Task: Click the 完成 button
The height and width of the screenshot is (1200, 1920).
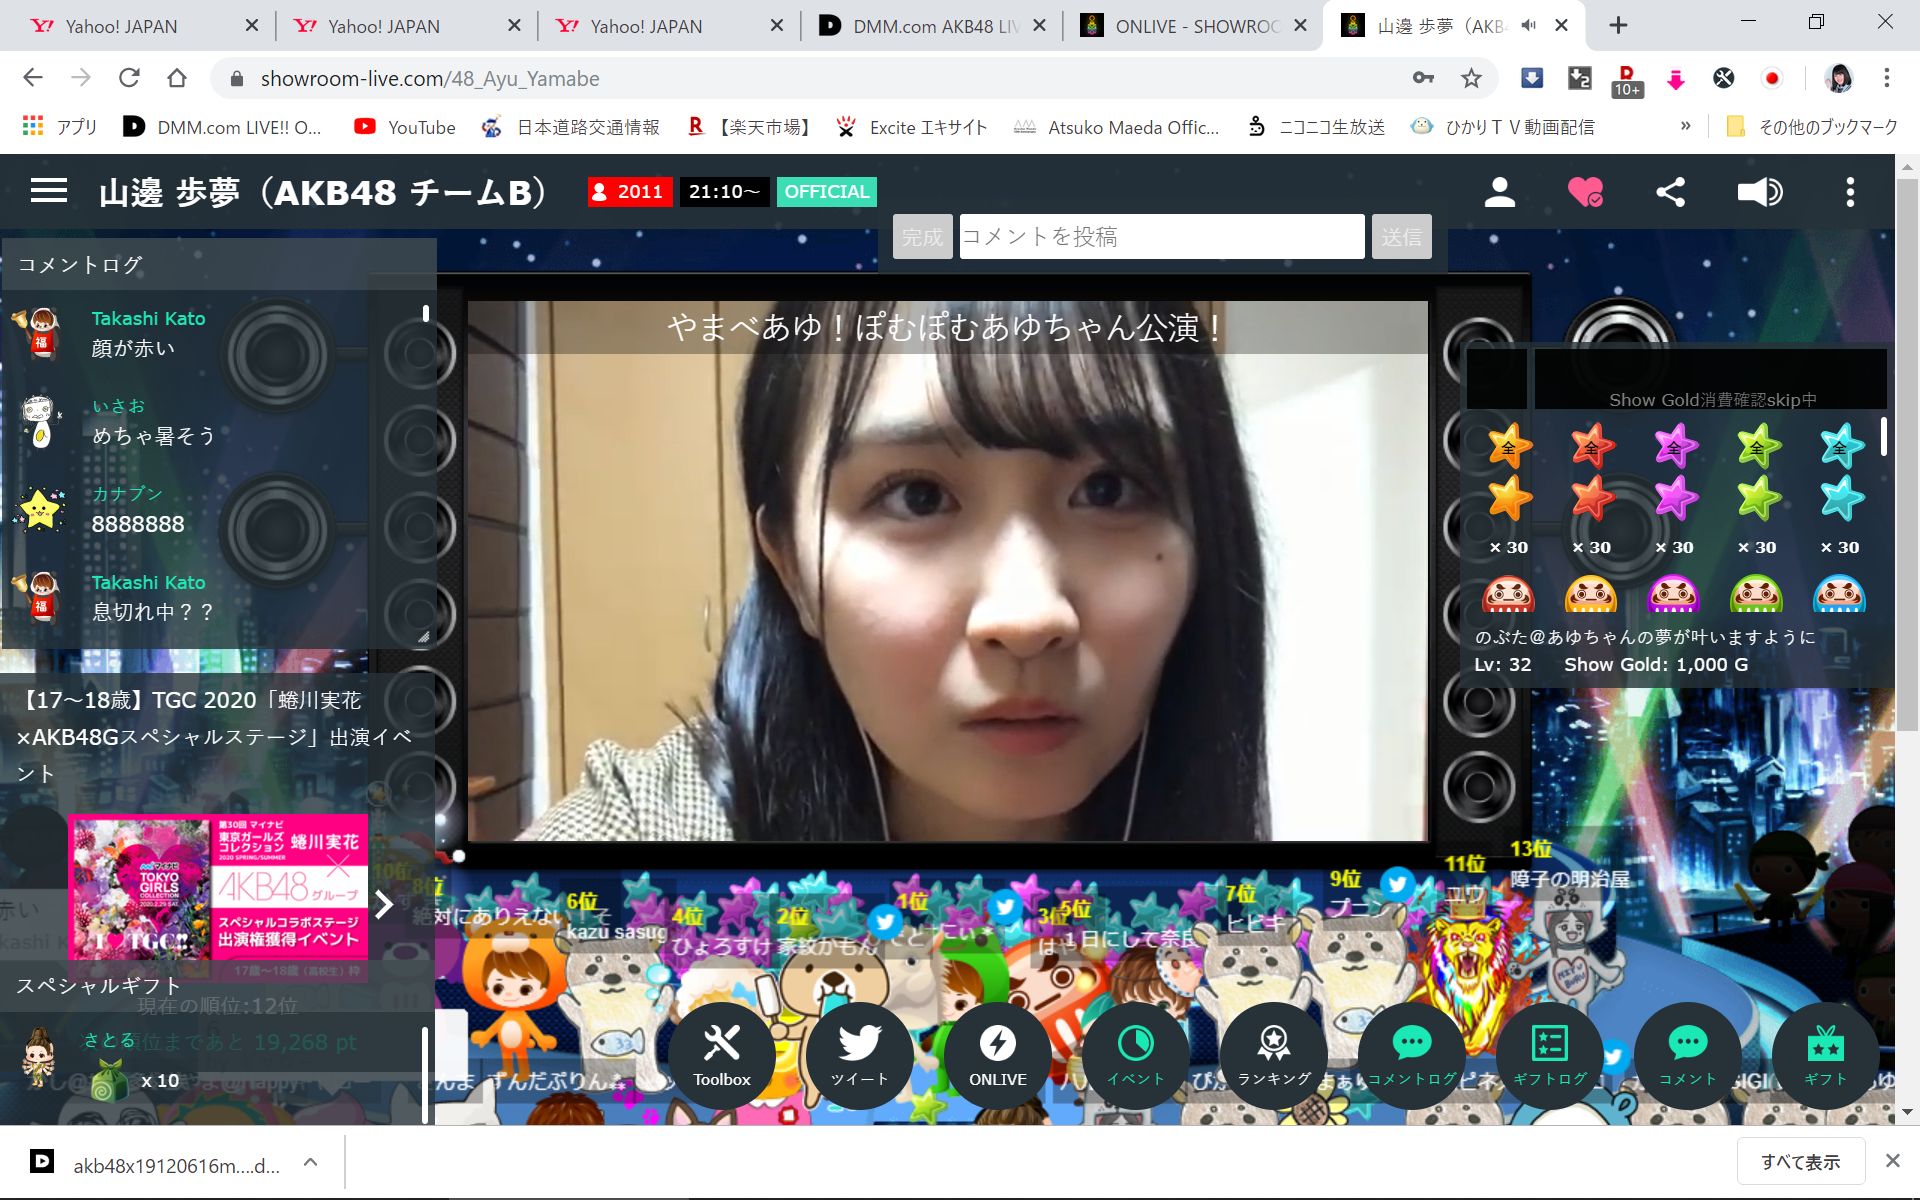Action: click(922, 237)
